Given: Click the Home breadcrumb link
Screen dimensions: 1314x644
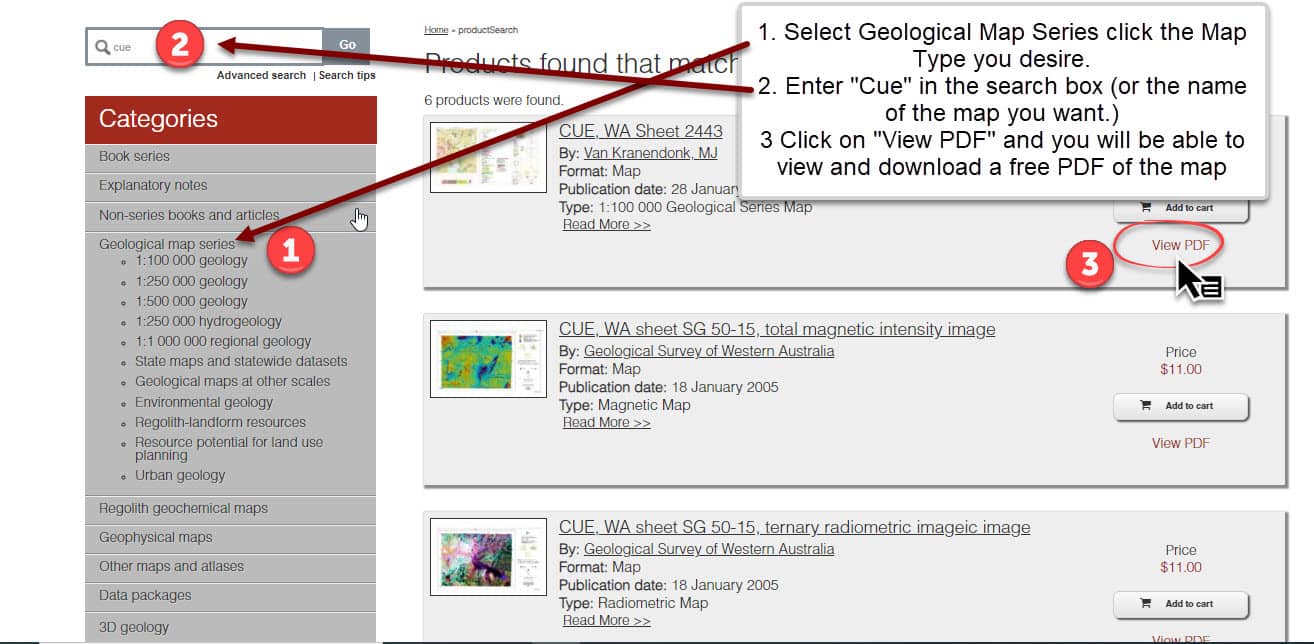Looking at the screenshot, I should [x=436, y=30].
